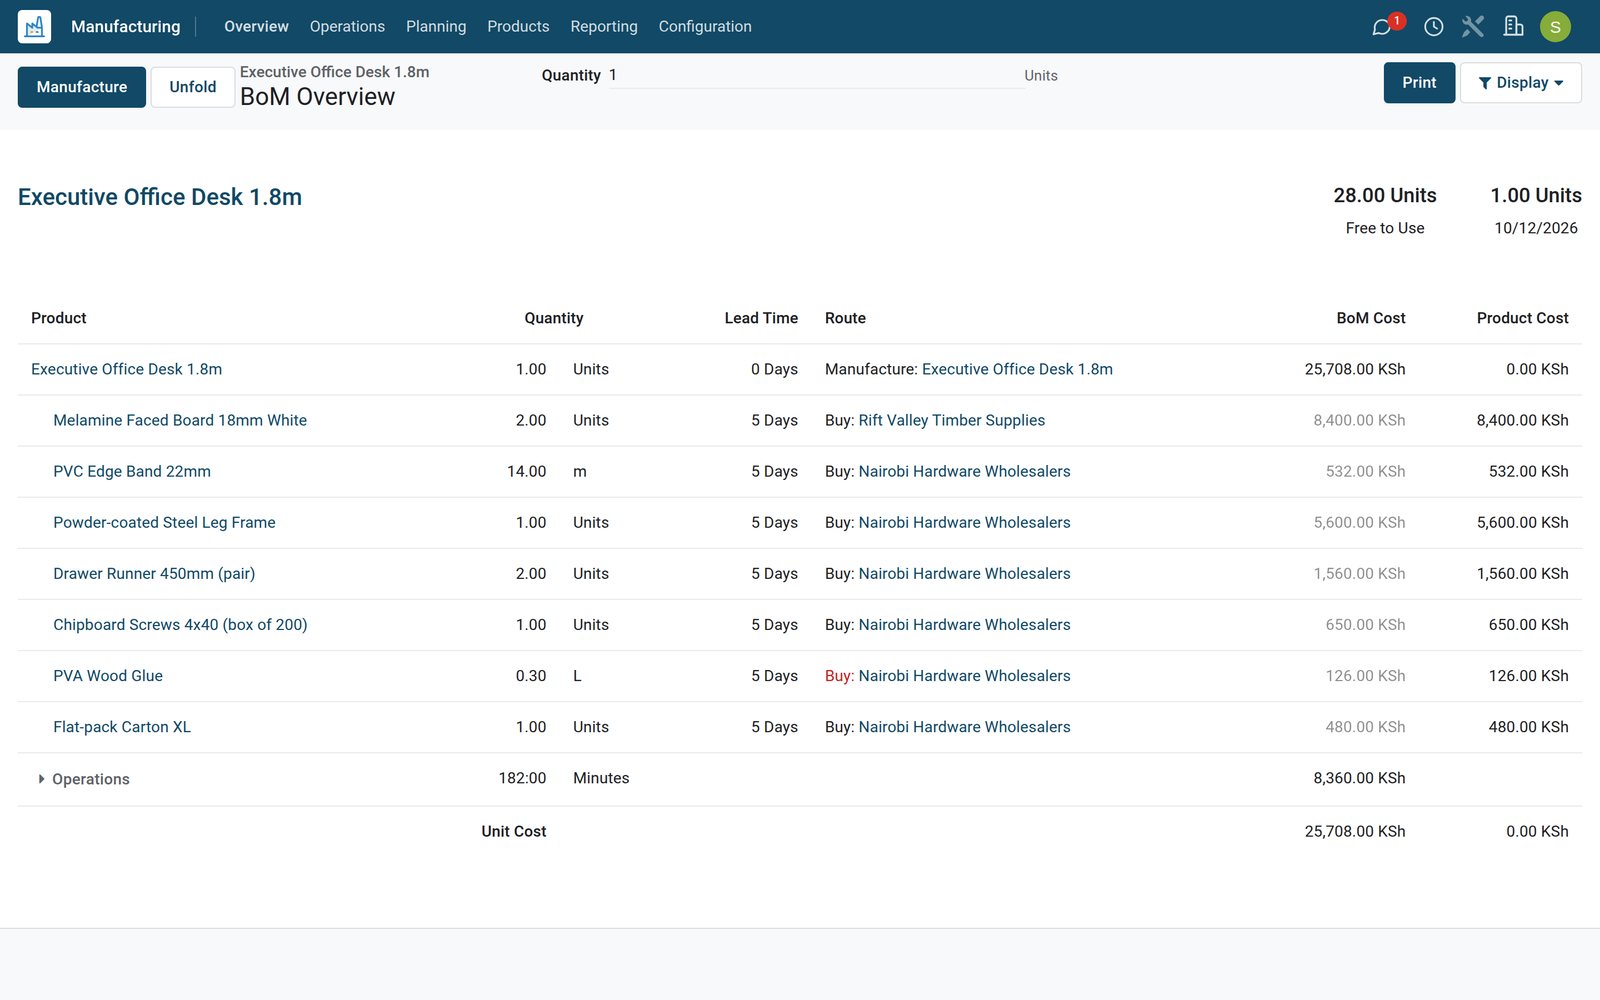Open Powder-coated Steel Leg Frame product
Image resolution: width=1600 pixels, height=1000 pixels.
164,522
